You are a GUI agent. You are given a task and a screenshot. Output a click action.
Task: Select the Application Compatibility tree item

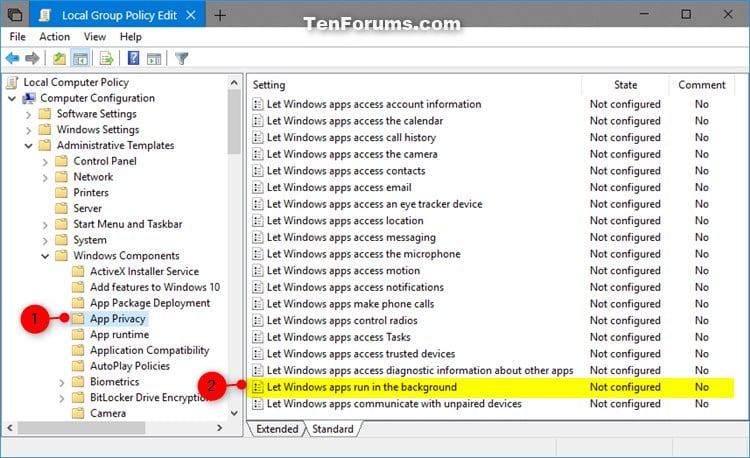click(150, 350)
